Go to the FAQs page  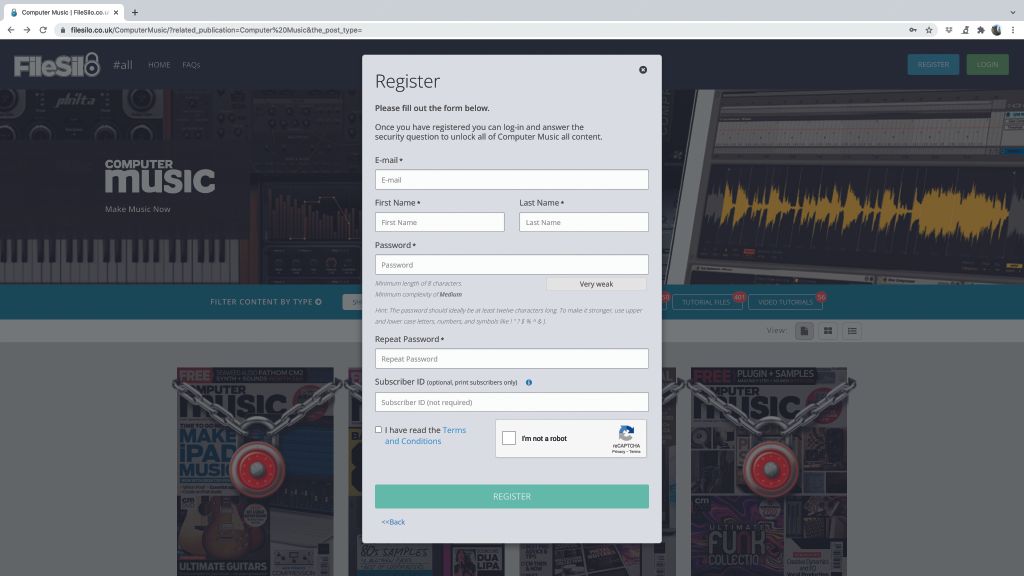coord(190,64)
